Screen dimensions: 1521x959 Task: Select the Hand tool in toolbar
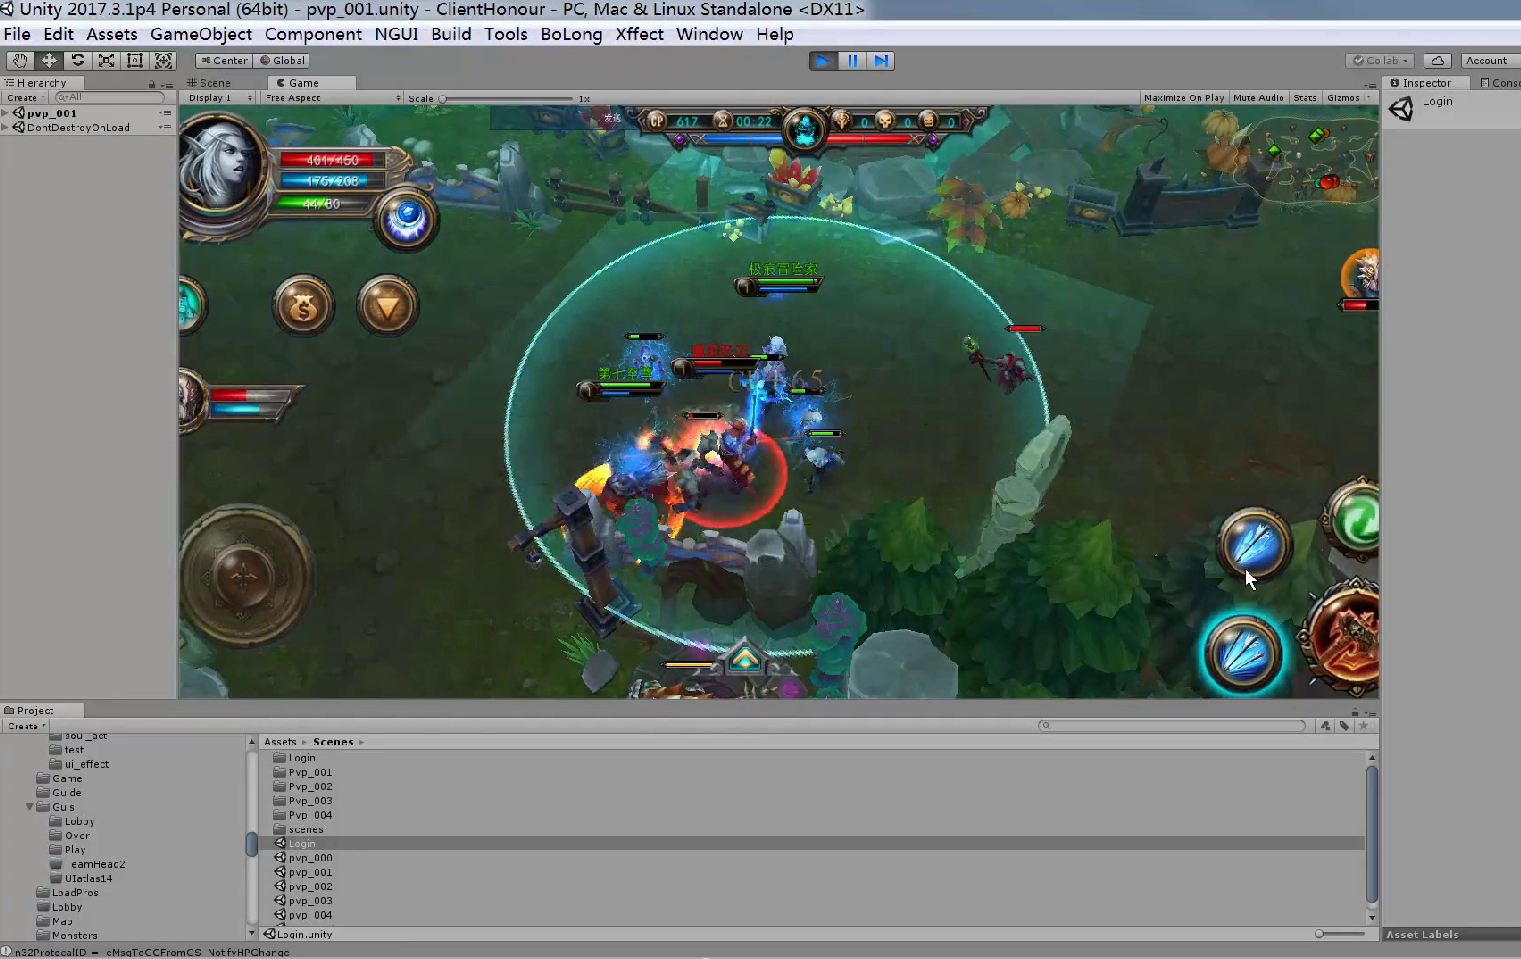[x=20, y=61]
